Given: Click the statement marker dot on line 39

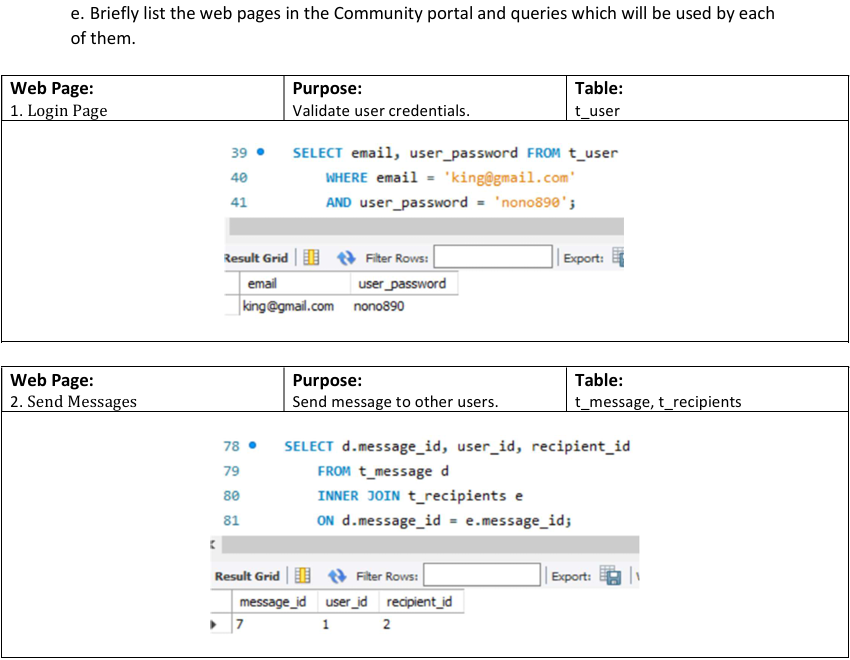Looking at the screenshot, I should [261, 153].
